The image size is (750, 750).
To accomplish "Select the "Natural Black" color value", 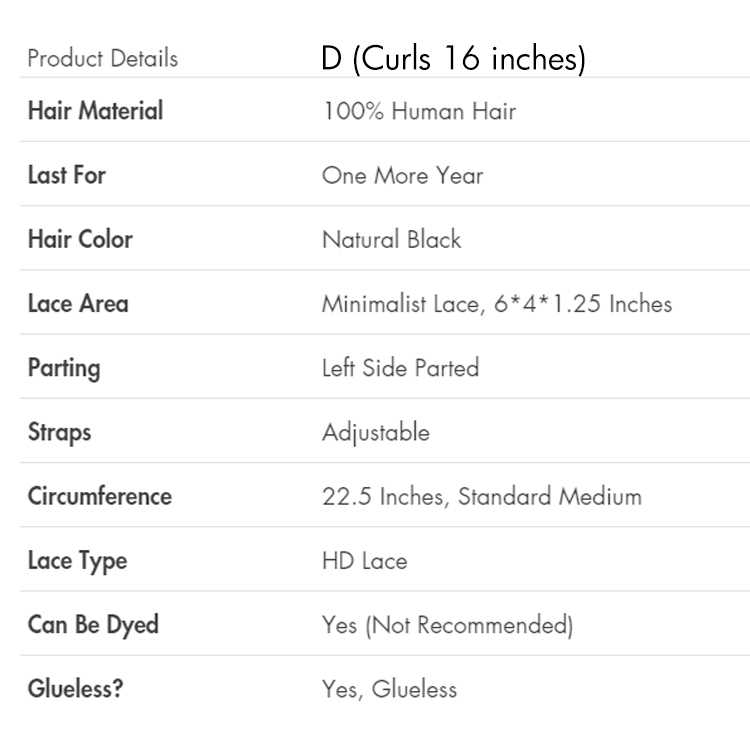I will point(391,239).
